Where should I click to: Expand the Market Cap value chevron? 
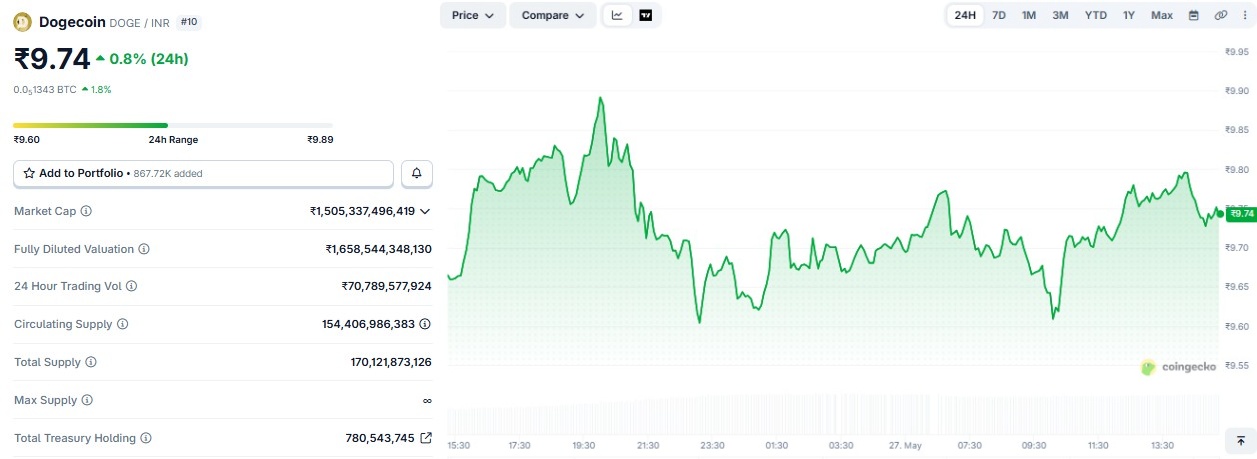click(425, 211)
